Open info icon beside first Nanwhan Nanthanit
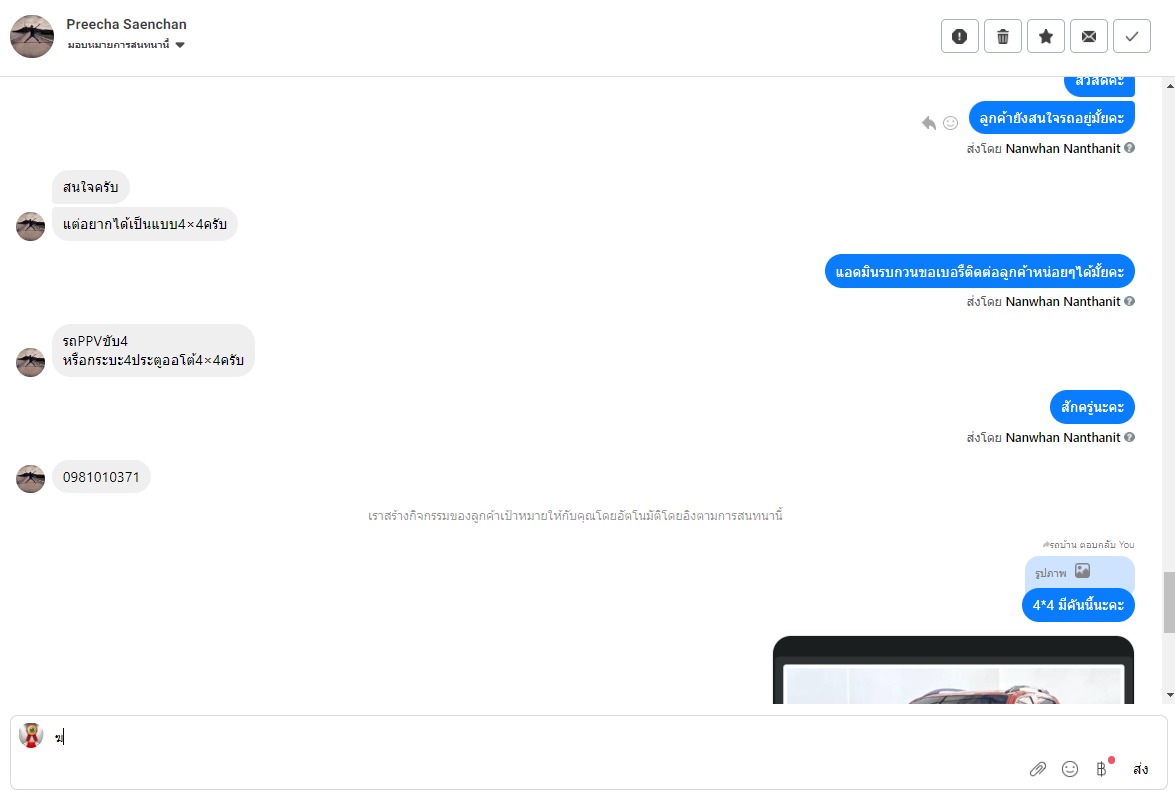This screenshot has width=1175, height=791. 1129,148
